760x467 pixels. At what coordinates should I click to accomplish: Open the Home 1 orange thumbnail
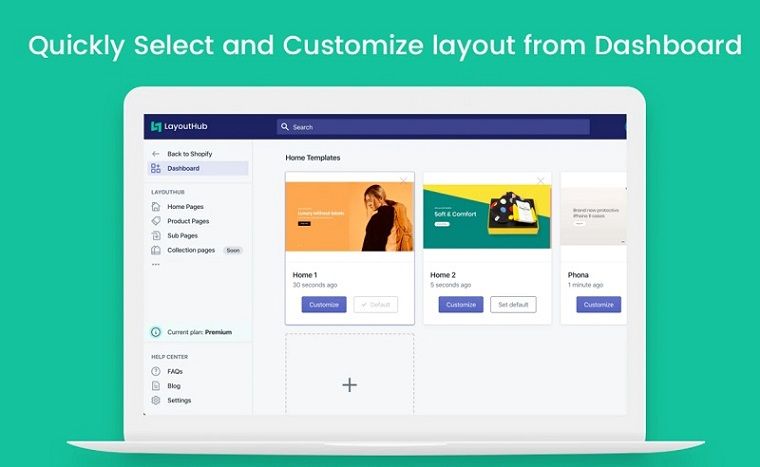coord(349,216)
